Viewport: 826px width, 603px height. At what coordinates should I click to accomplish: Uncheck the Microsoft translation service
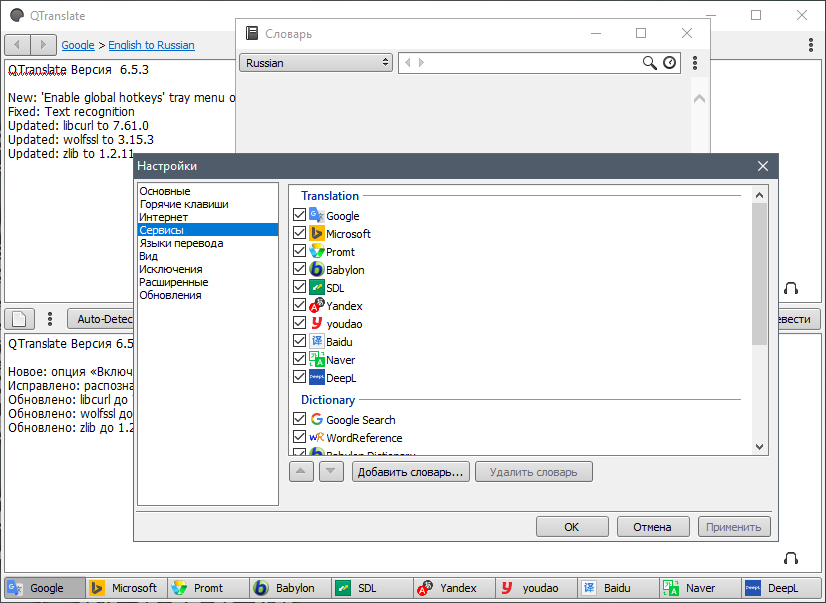coord(299,233)
